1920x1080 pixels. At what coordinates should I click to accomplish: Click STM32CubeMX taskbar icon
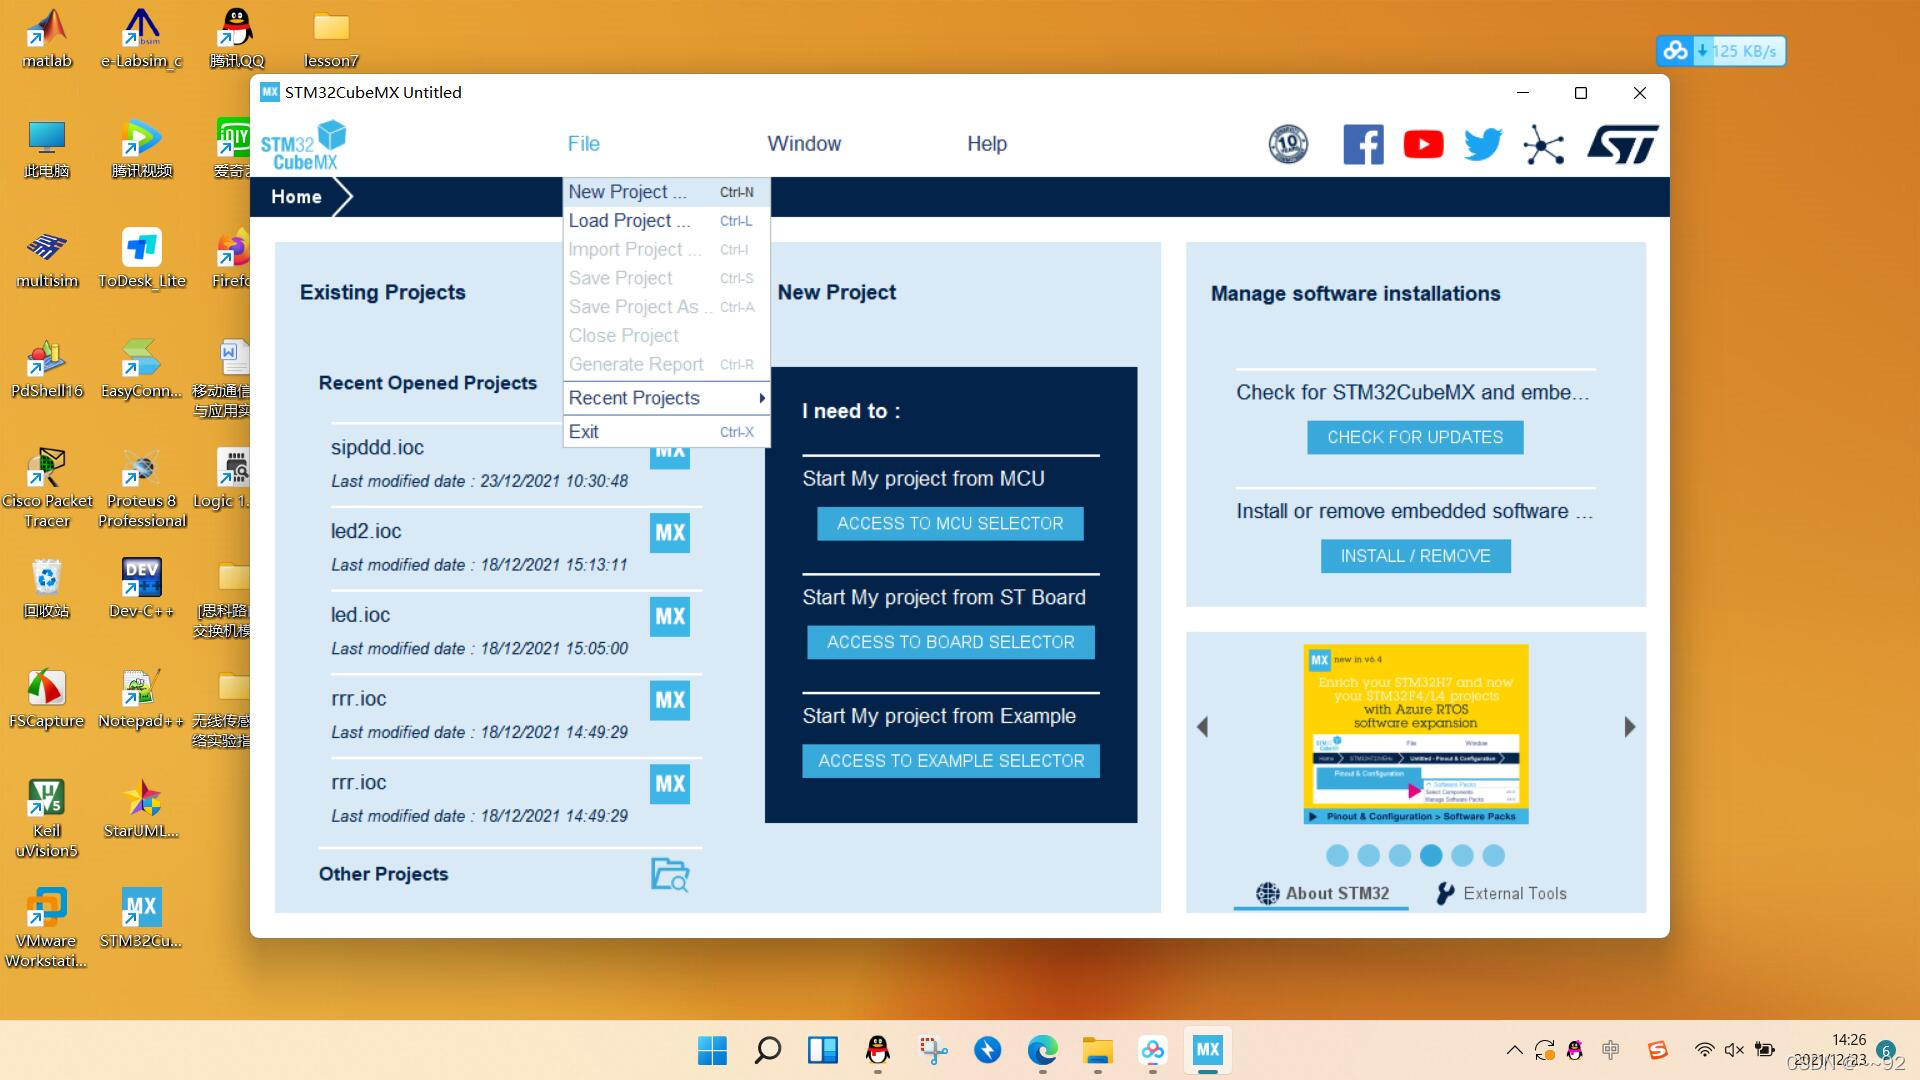pyautogui.click(x=1207, y=1050)
